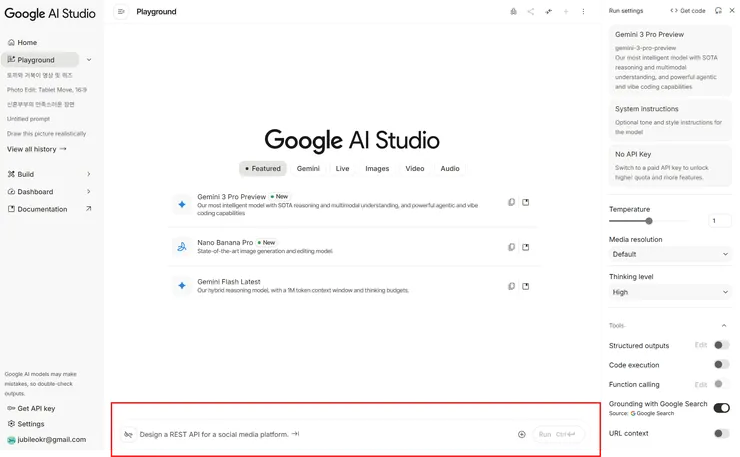
Task: Select the Audio tab
Action: [450, 169]
